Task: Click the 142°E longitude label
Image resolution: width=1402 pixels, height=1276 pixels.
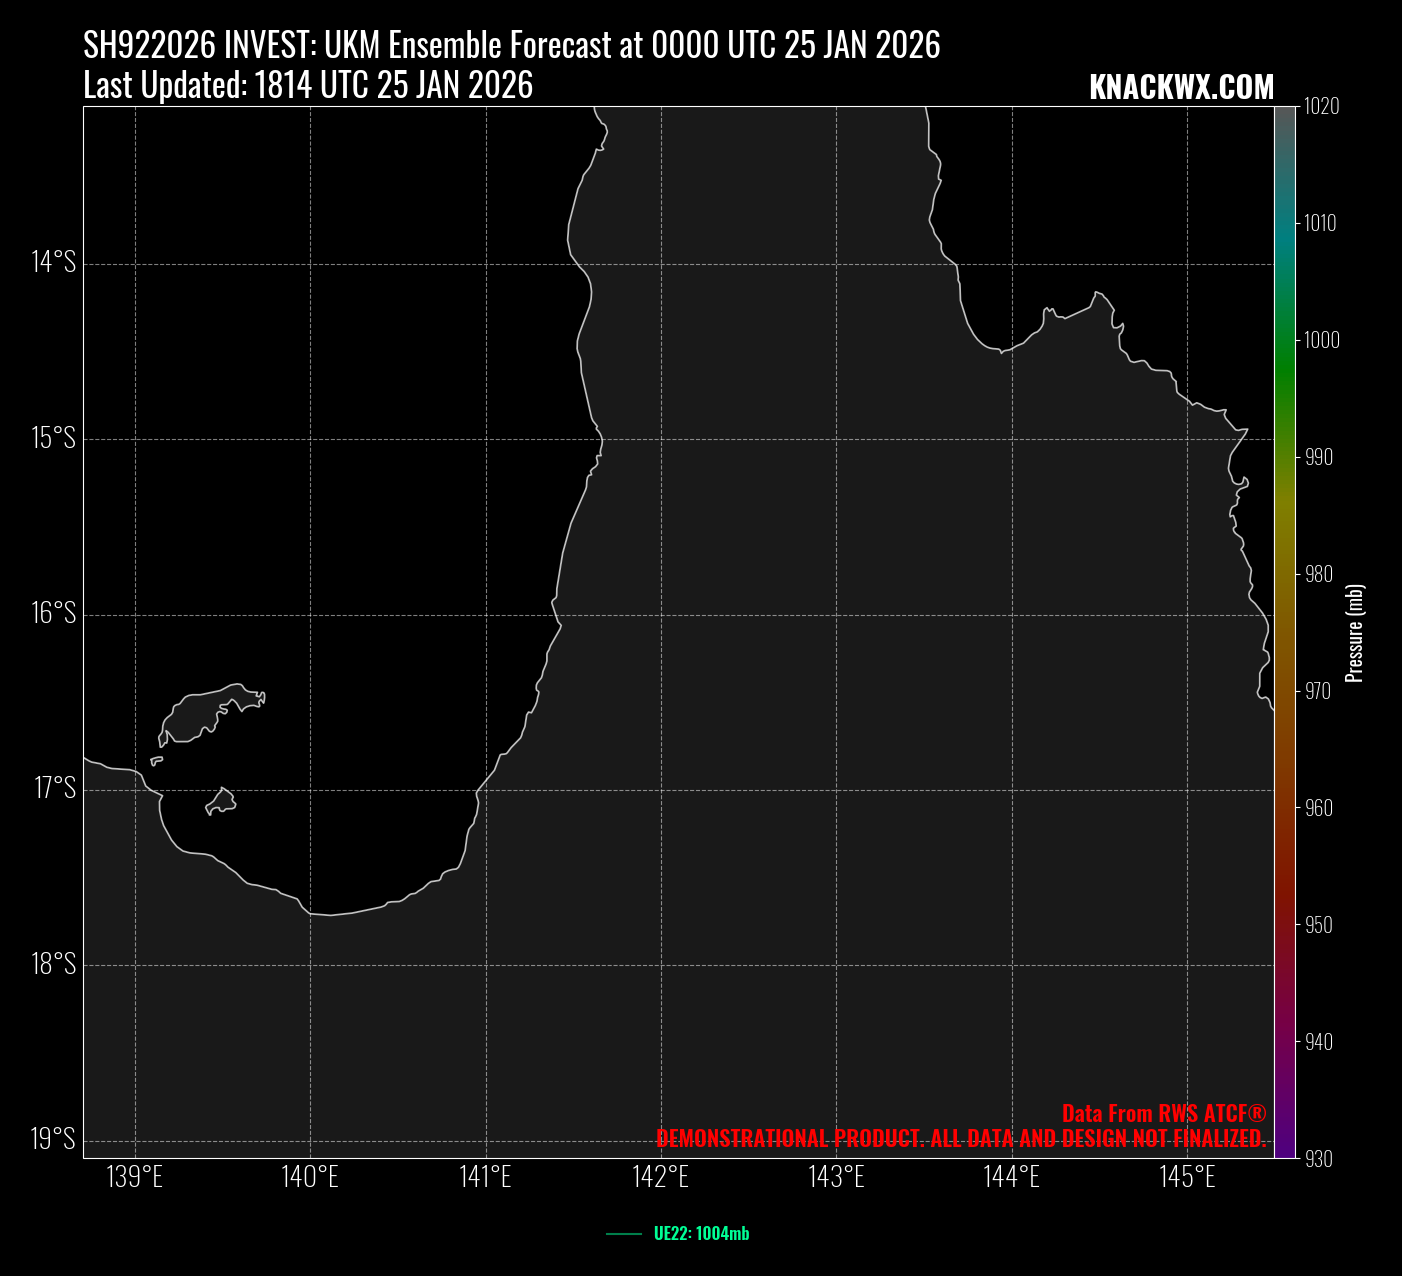Action: click(x=661, y=1177)
